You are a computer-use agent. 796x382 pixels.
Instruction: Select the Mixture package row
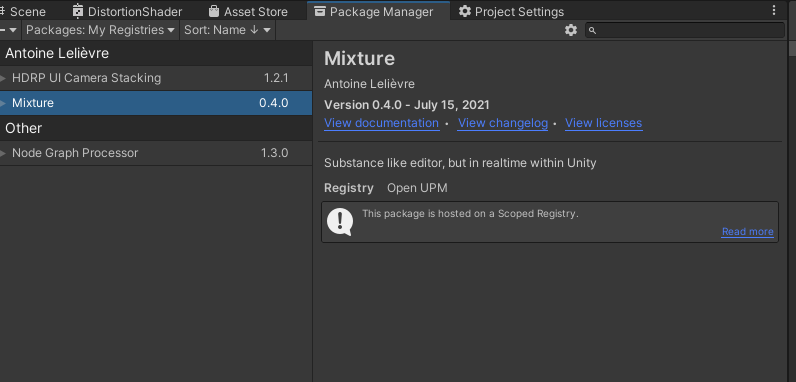click(x=156, y=103)
